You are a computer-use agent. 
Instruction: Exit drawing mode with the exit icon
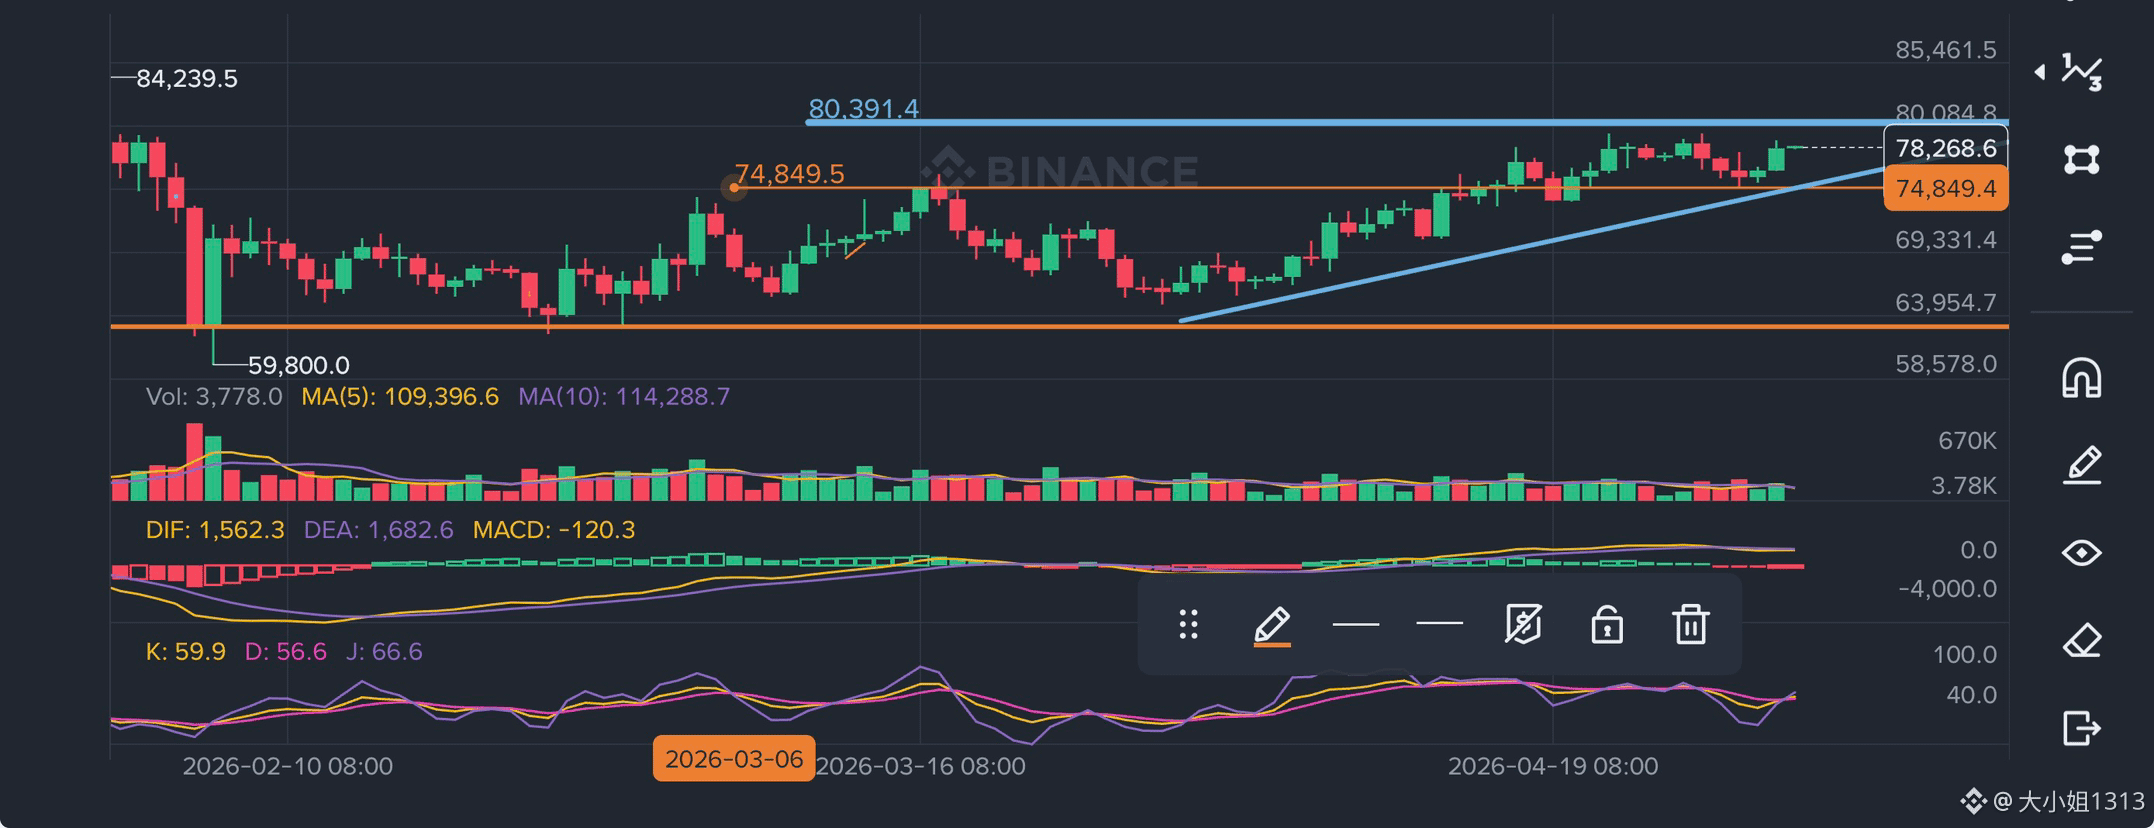coord(2082,728)
